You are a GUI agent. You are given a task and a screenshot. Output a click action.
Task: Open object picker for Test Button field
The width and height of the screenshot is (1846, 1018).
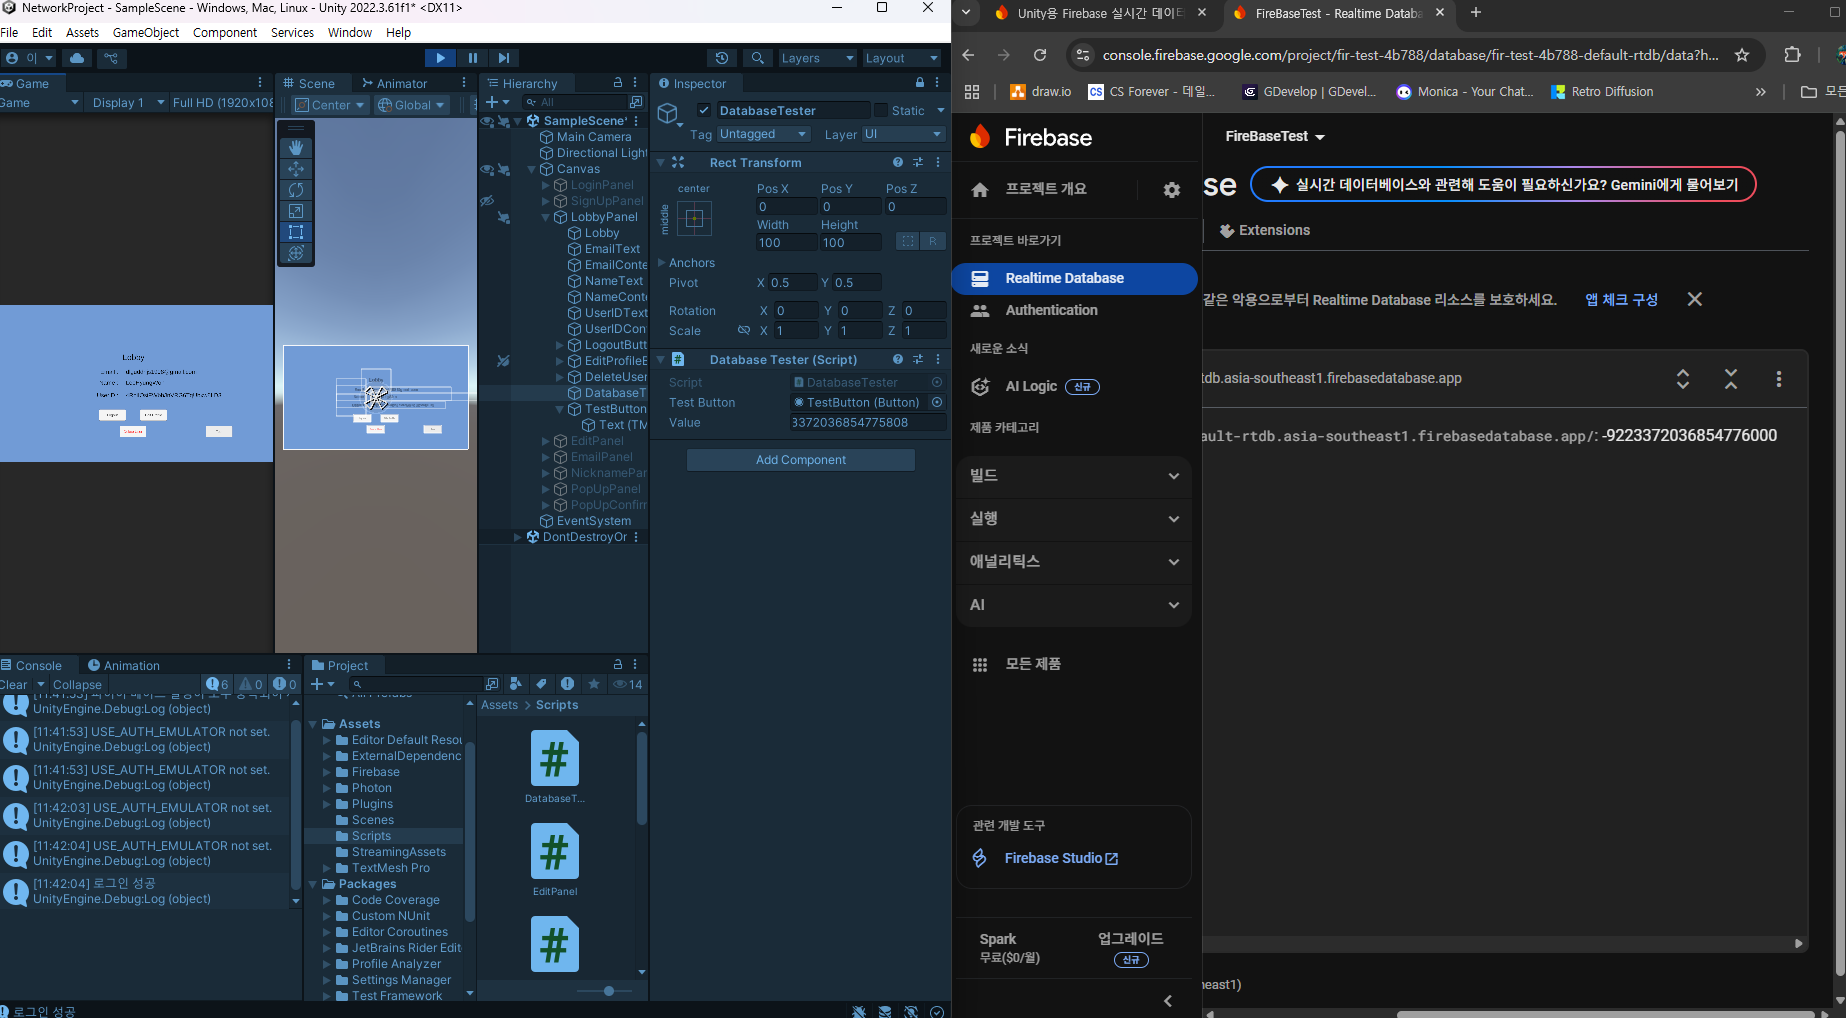[937, 402]
